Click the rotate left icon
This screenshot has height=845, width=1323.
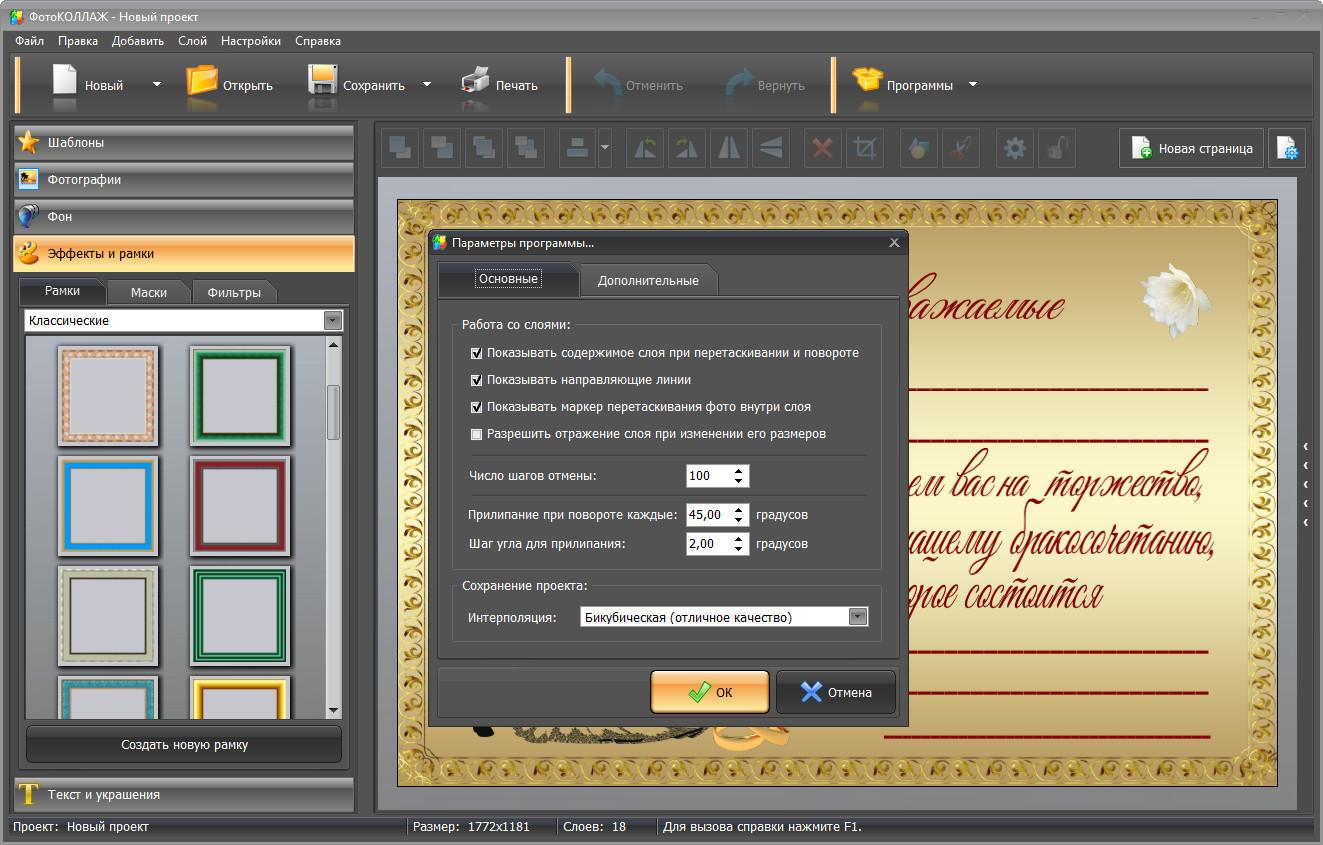click(645, 149)
